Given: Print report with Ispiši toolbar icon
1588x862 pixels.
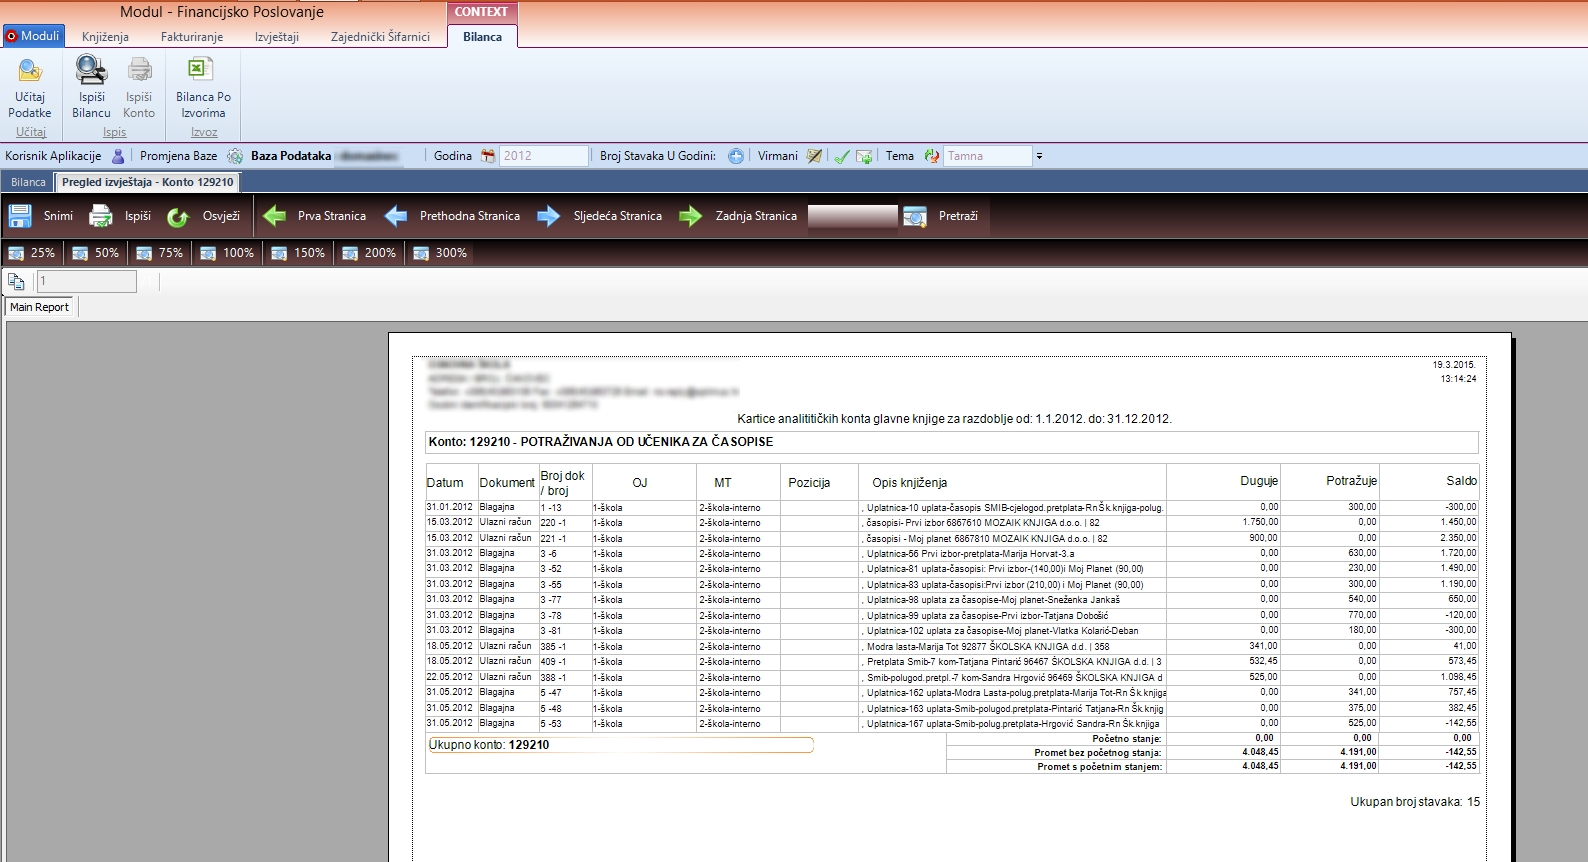Looking at the screenshot, I should 101,216.
